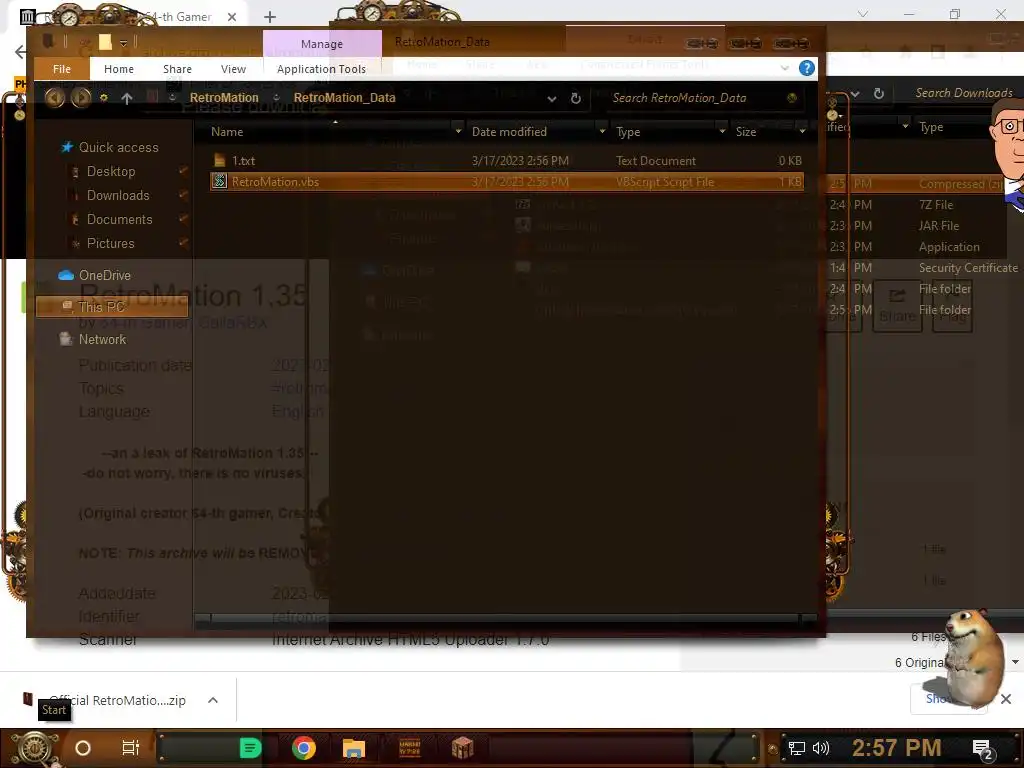Viewport: 1024px width, 768px height.
Task: Click the 0 KB size of 1.txt
Action: (790, 161)
